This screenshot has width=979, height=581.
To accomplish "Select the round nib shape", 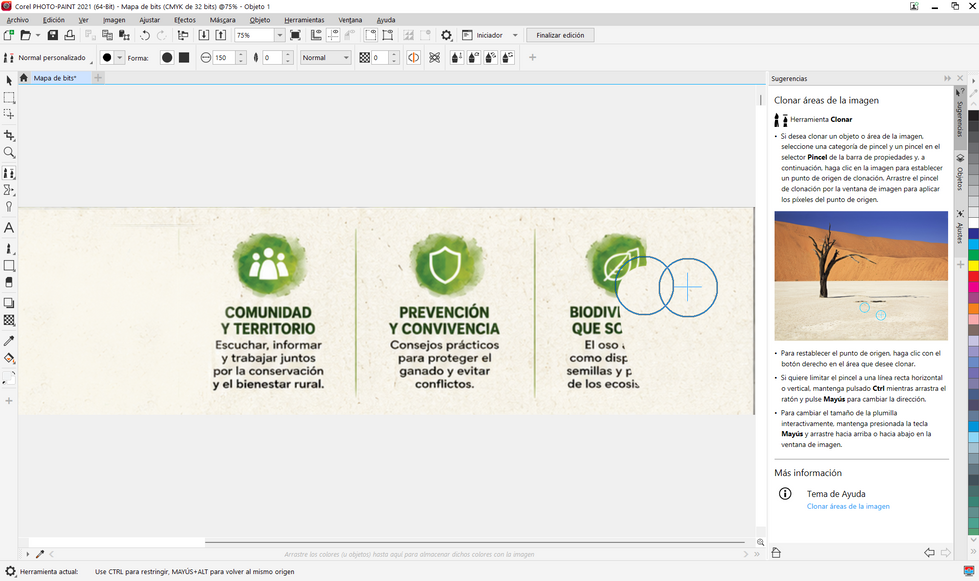I will tap(167, 57).
